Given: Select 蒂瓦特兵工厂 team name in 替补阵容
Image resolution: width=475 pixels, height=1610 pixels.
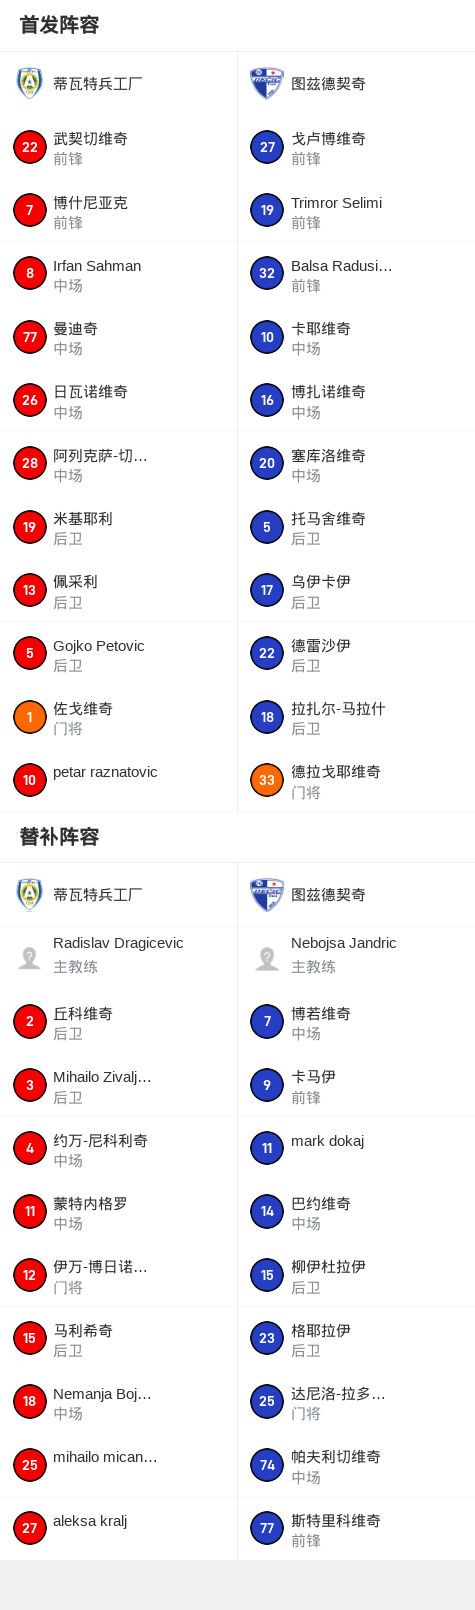Looking at the screenshot, I should (98, 895).
